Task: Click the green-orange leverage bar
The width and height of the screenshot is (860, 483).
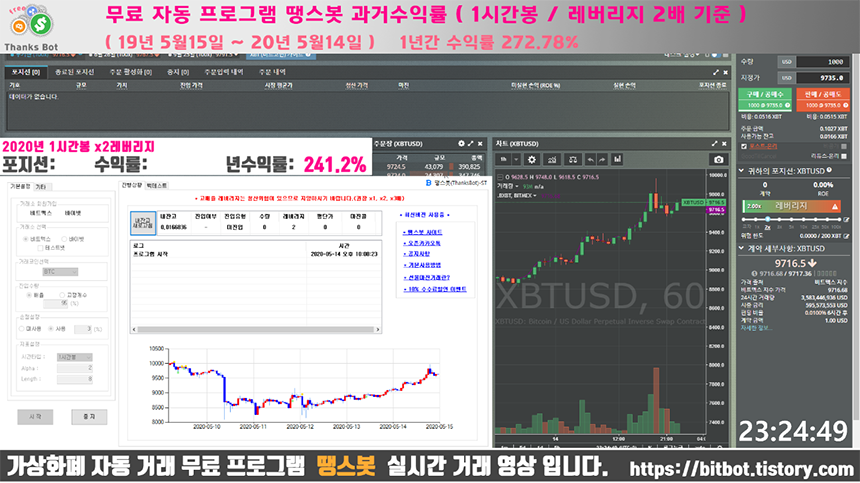Action: point(791,207)
